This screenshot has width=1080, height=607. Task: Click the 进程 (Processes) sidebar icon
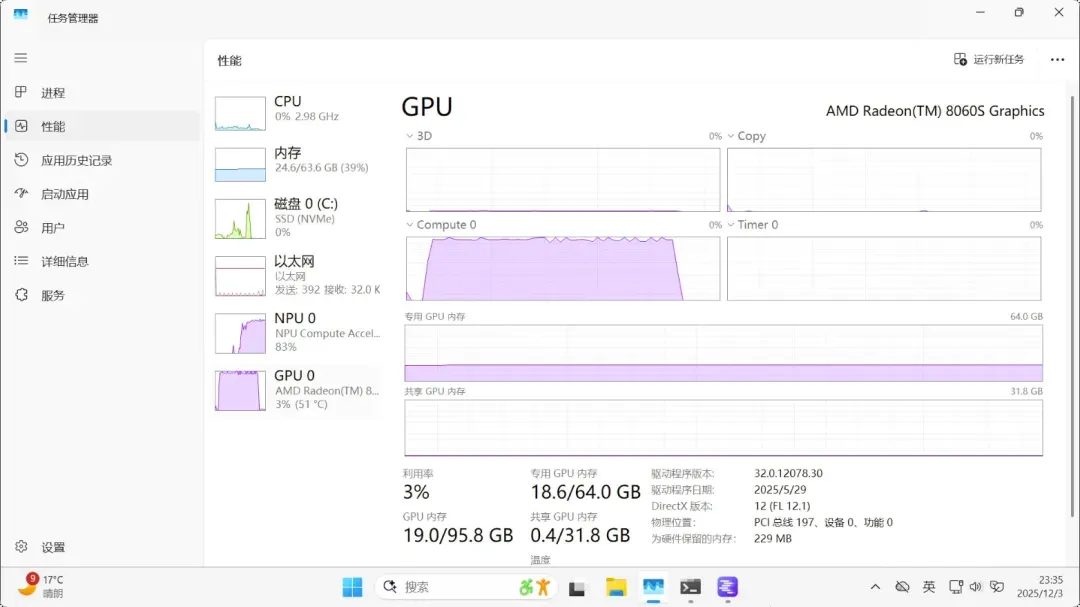click(x=21, y=92)
